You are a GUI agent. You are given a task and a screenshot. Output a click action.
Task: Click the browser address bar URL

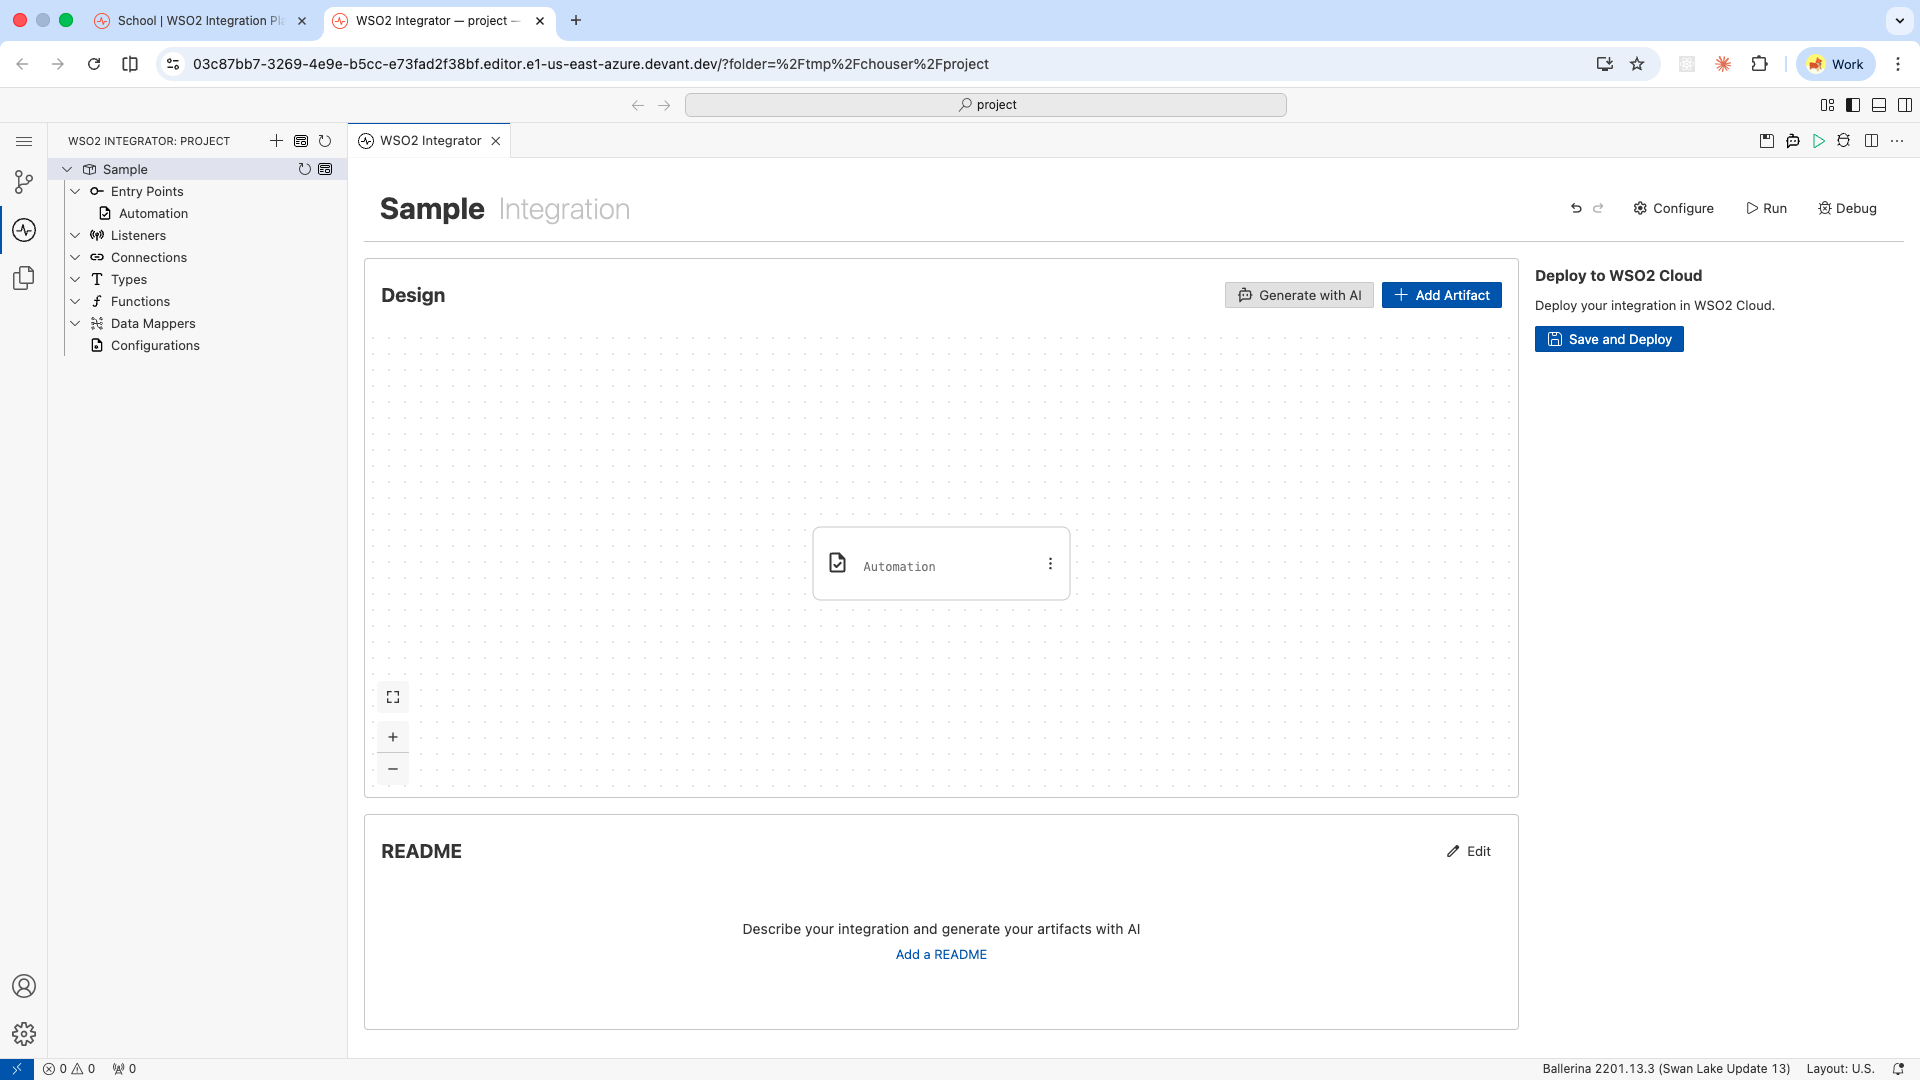point(590,64)
